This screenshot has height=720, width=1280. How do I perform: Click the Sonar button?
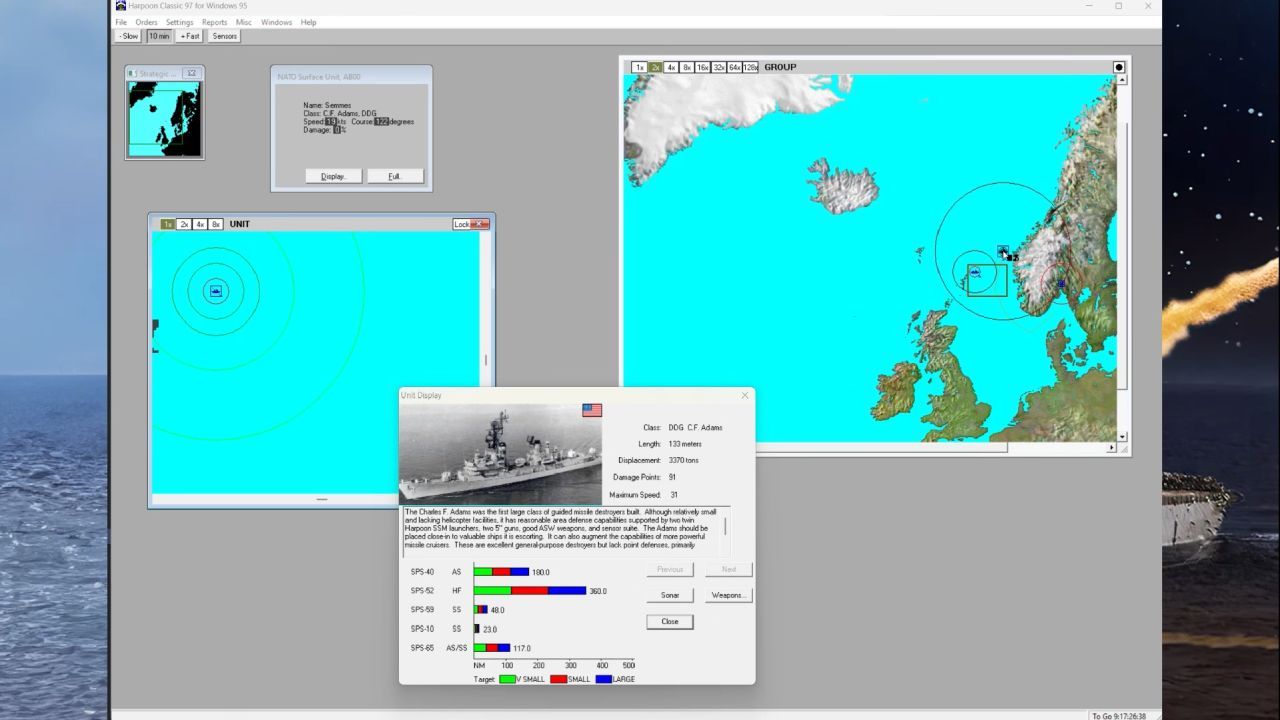[670, 595]
